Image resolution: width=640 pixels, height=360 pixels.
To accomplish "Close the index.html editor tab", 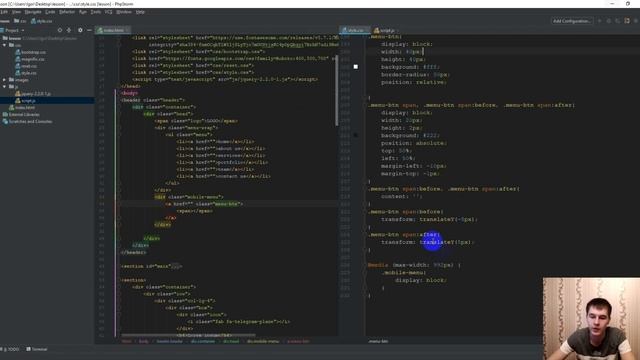I will coord(127,30).
